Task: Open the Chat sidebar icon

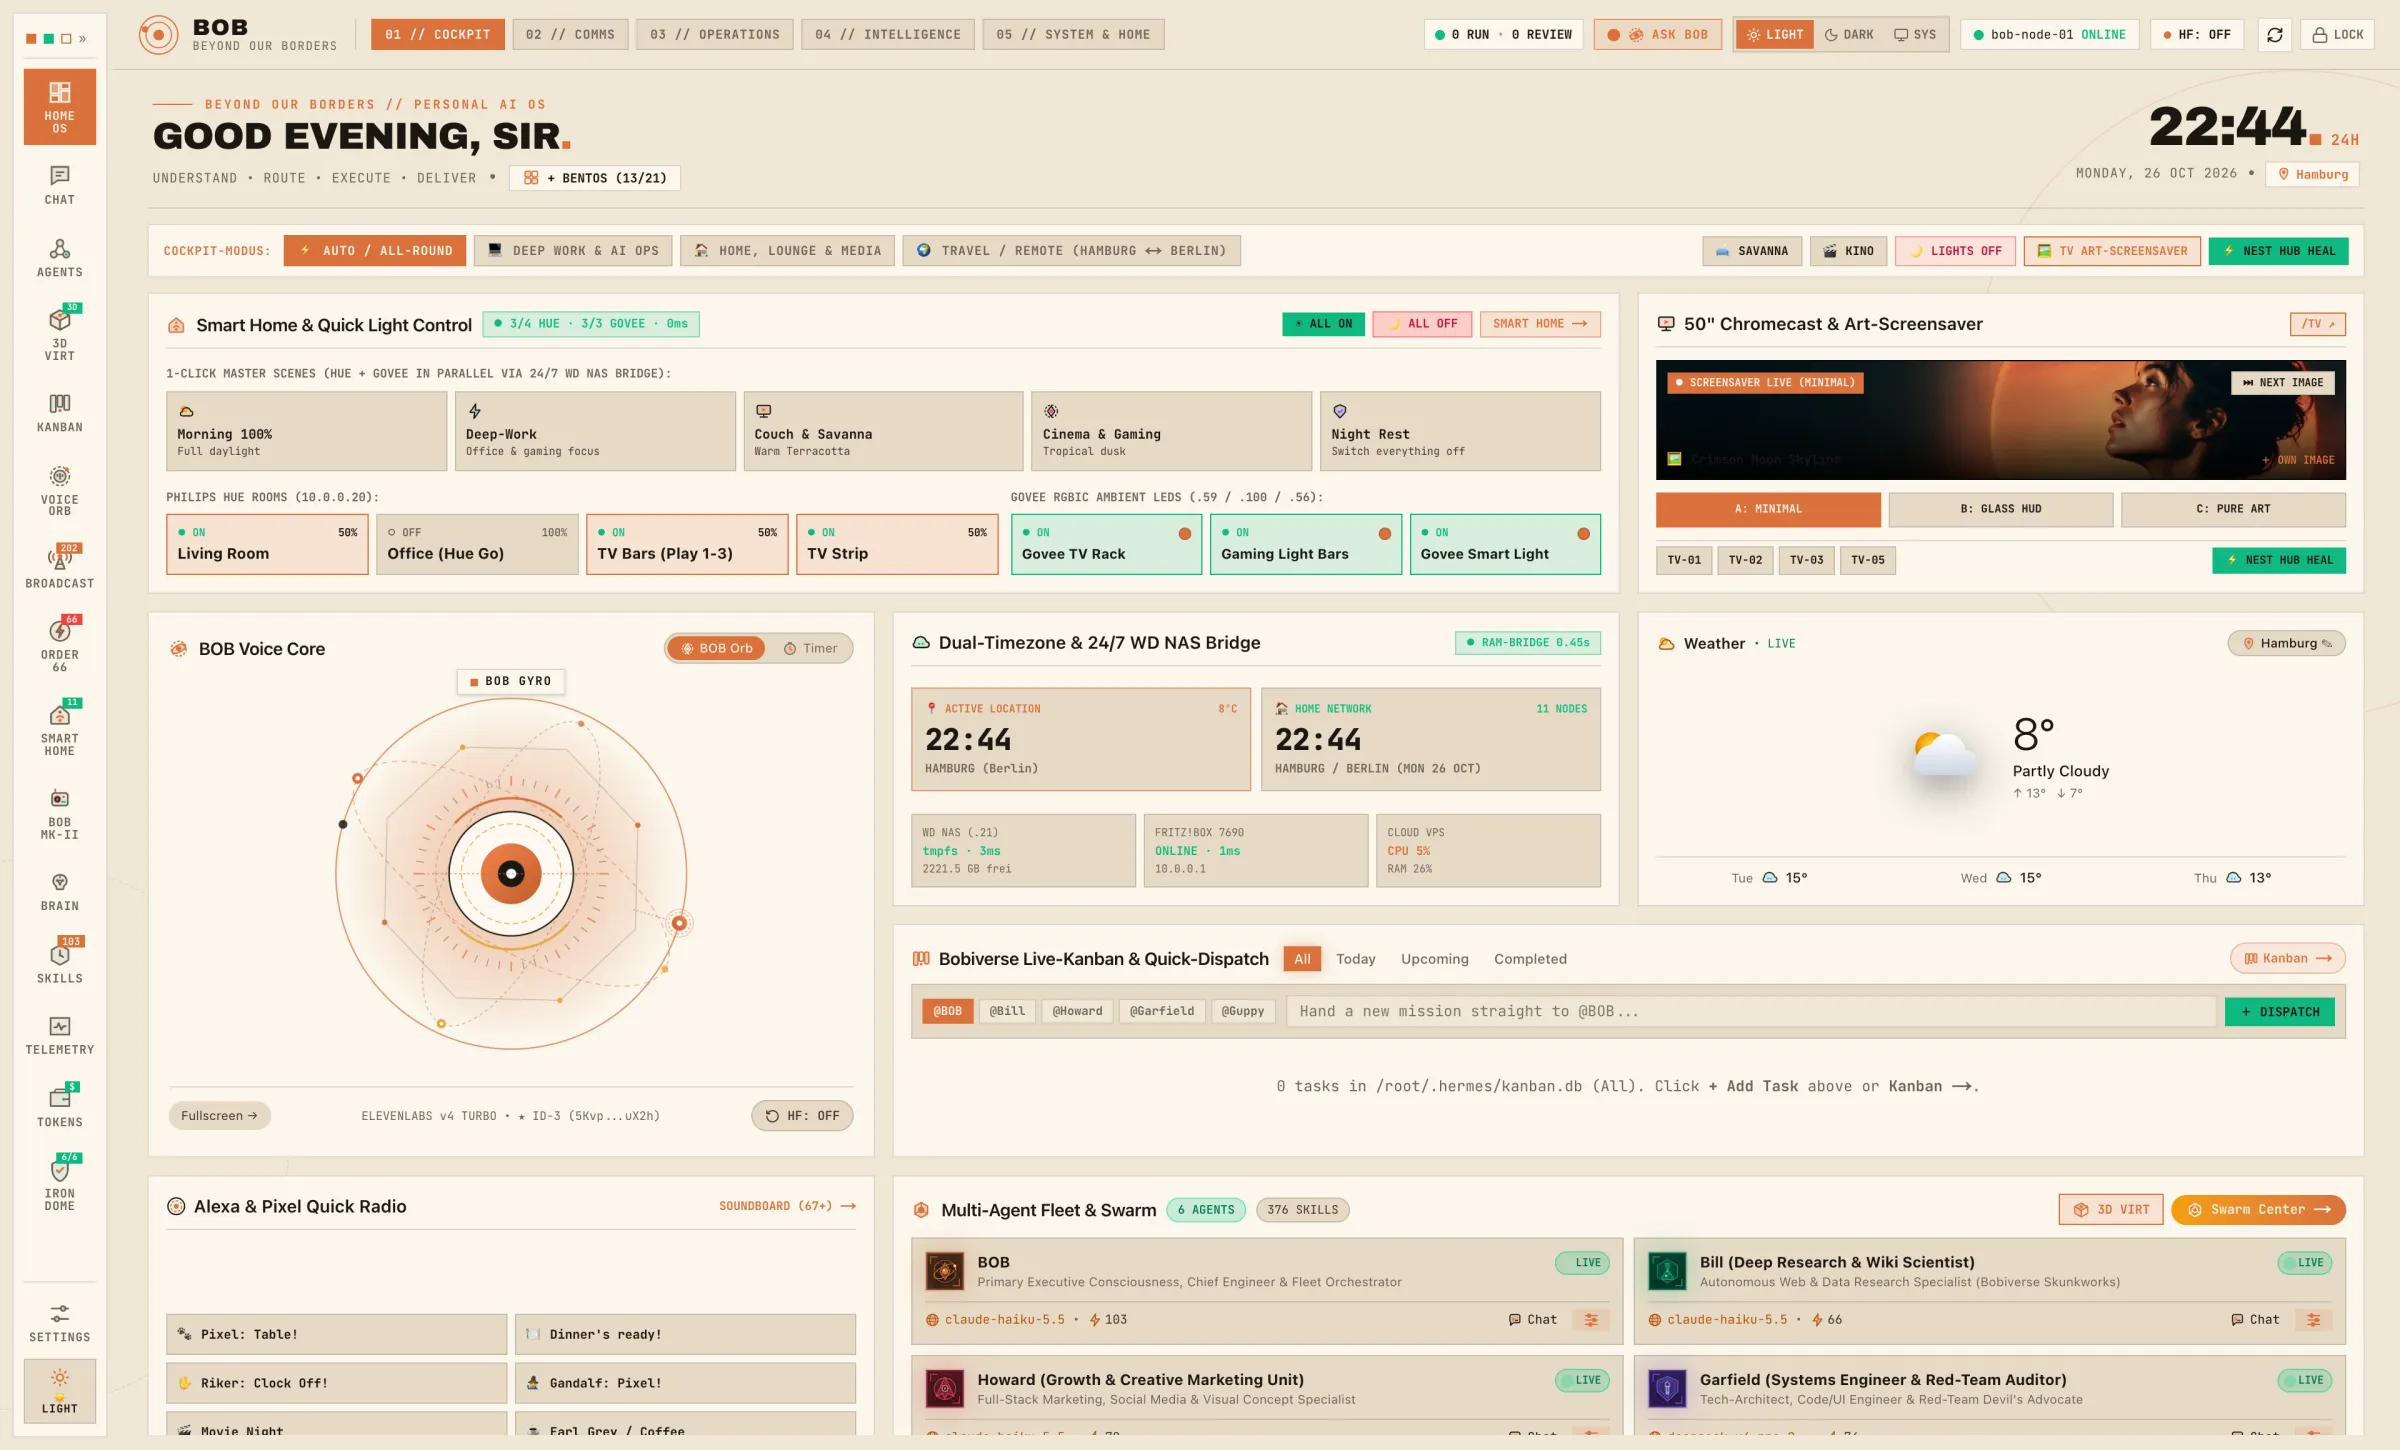Action: click(60, 186)
